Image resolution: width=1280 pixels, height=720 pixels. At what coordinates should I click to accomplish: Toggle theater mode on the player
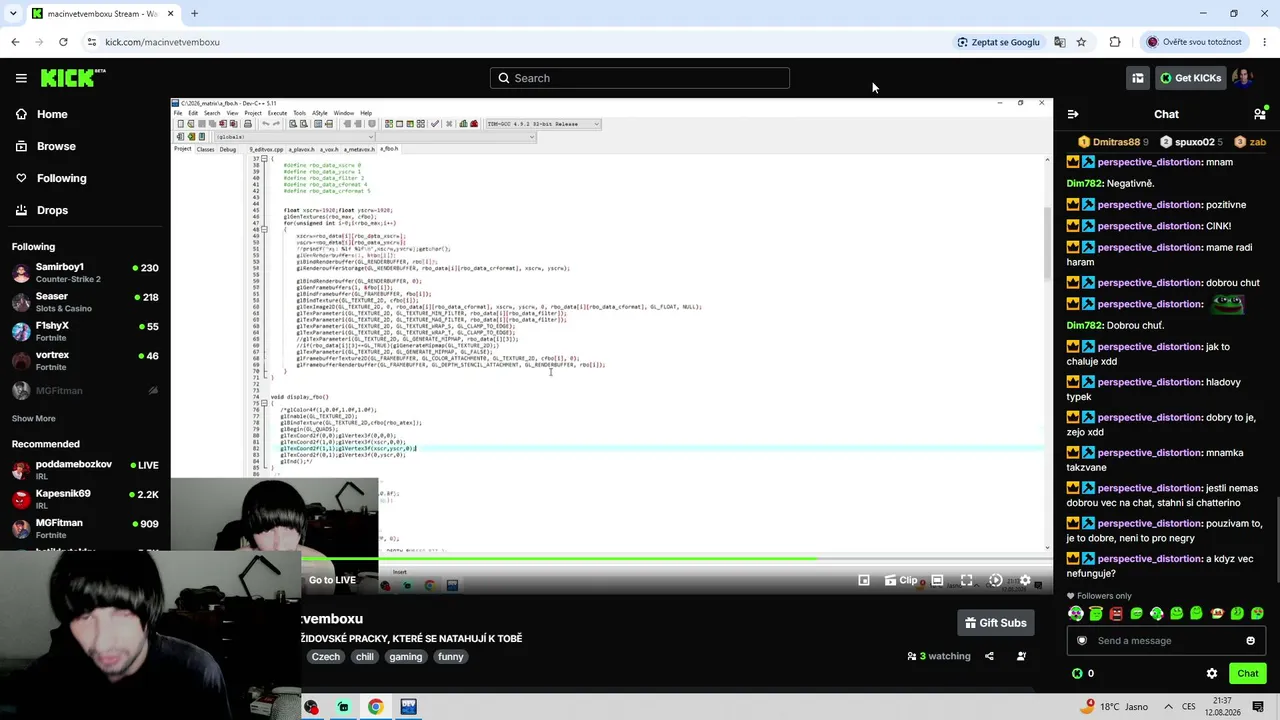[x=937, y=580]
